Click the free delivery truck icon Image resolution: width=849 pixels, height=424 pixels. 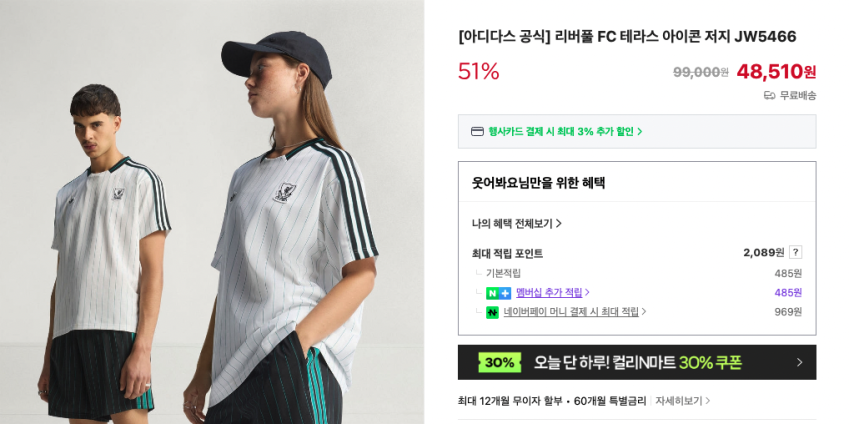click(x=769, y=96)
